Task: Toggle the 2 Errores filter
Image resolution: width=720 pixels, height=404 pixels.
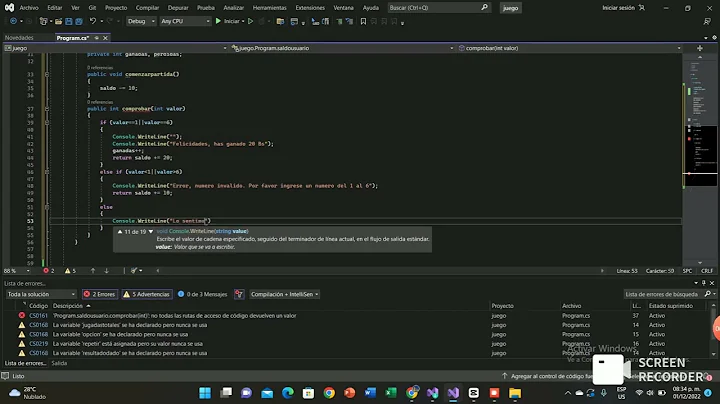Action: (100, 294)
